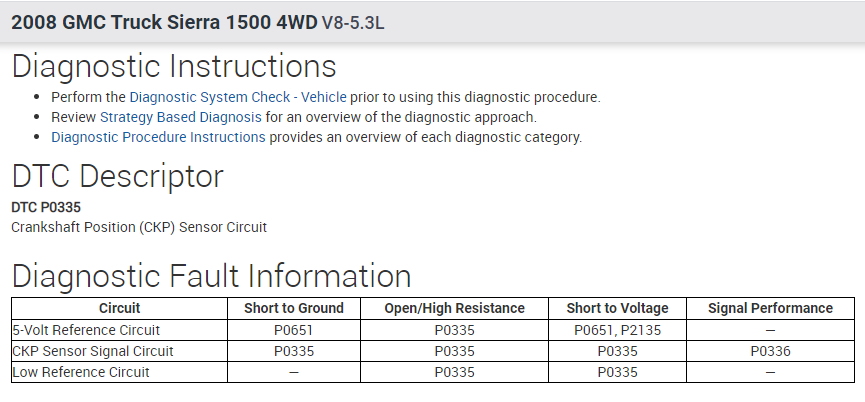The image size is (865, 402).
Task: Click the Crankshaft Position (CKP) Sensor Circuit description
Action: [x=139, y=227]
